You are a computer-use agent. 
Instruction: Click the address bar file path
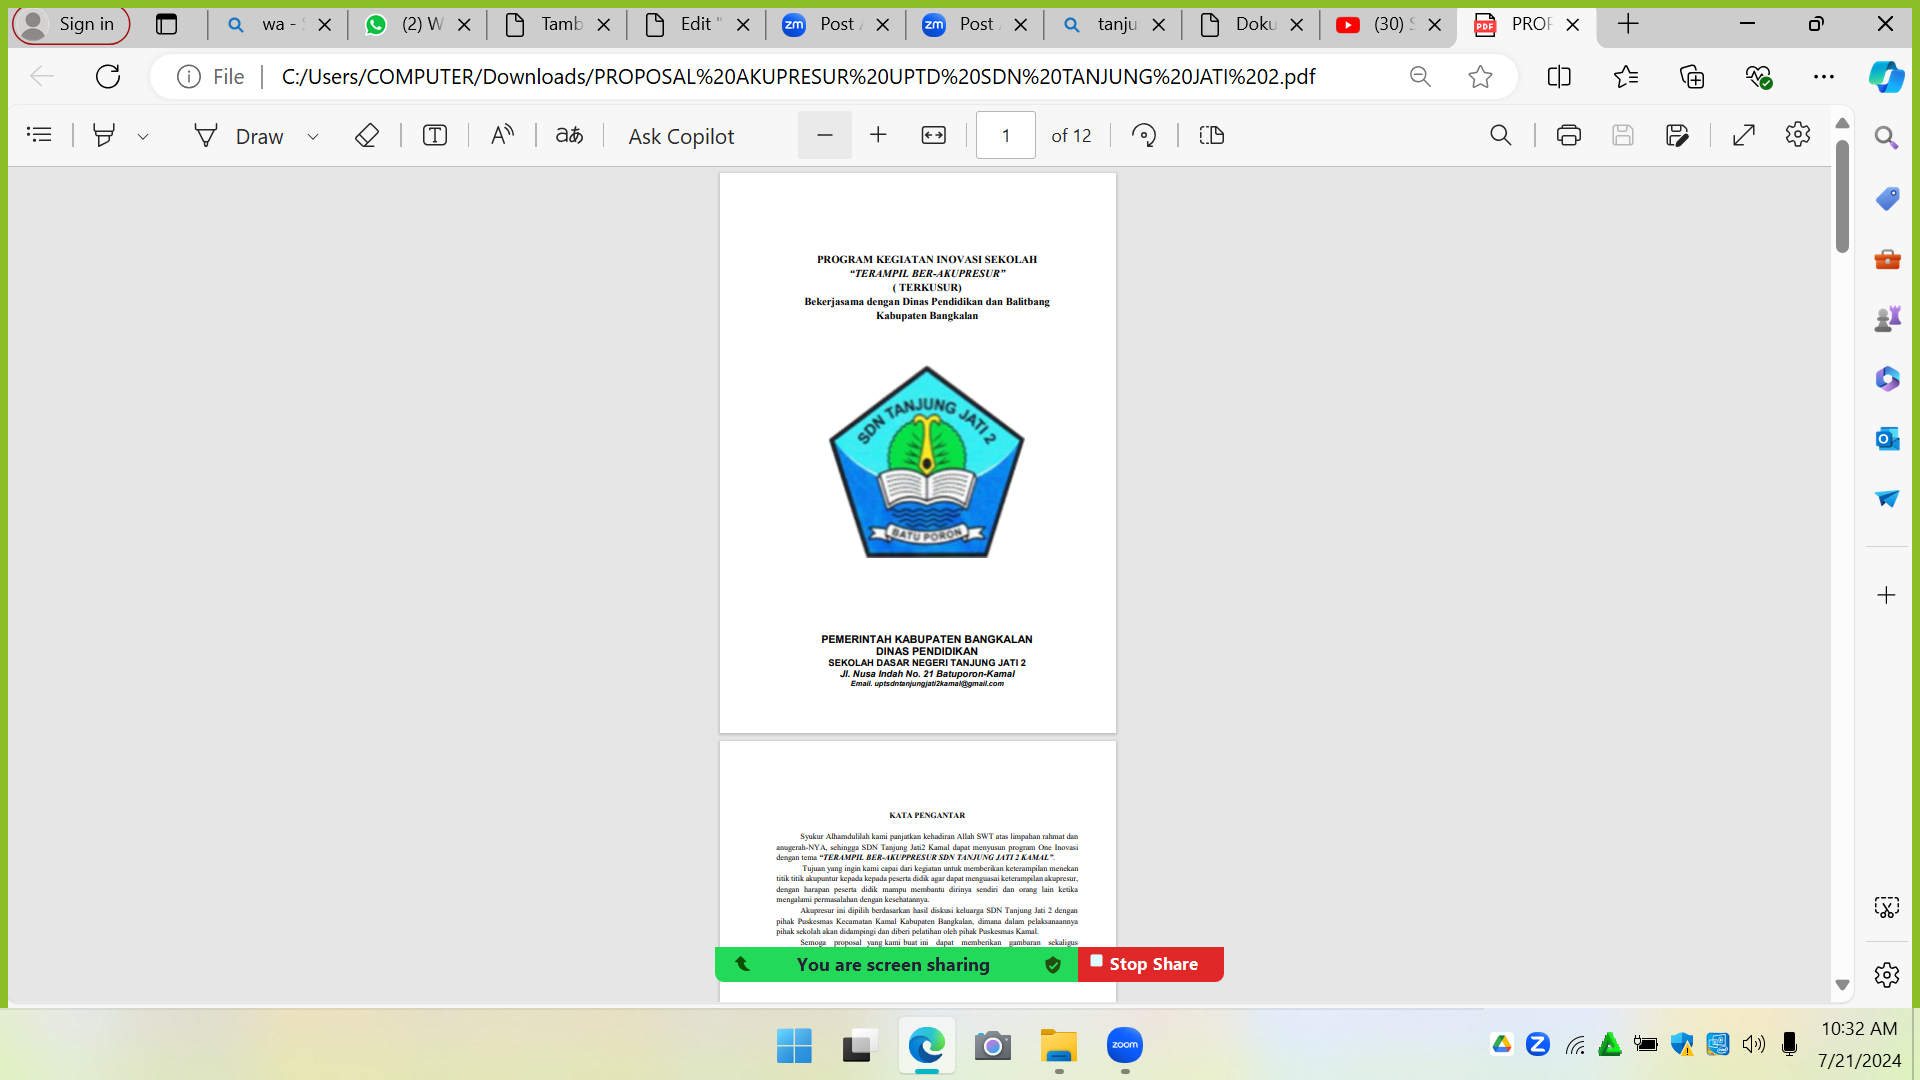click(x=798, y=77)
